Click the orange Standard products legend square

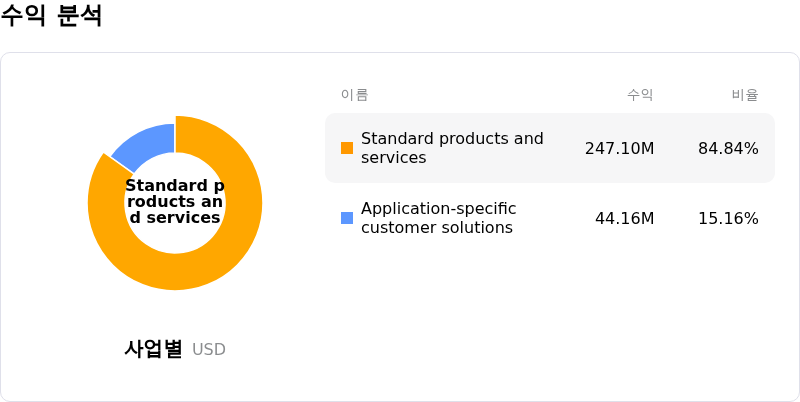[x=347, y=148]
